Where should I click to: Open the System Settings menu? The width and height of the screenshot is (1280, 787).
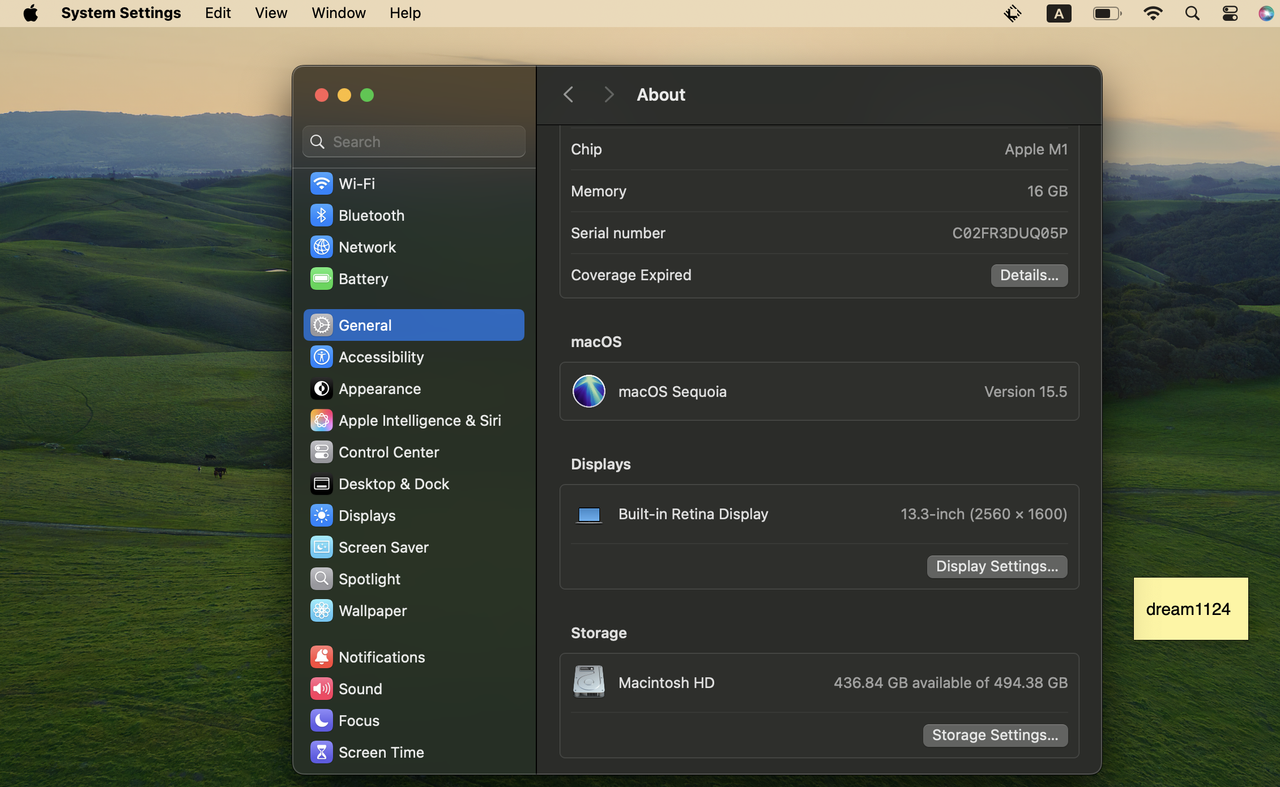pos(121,13)
